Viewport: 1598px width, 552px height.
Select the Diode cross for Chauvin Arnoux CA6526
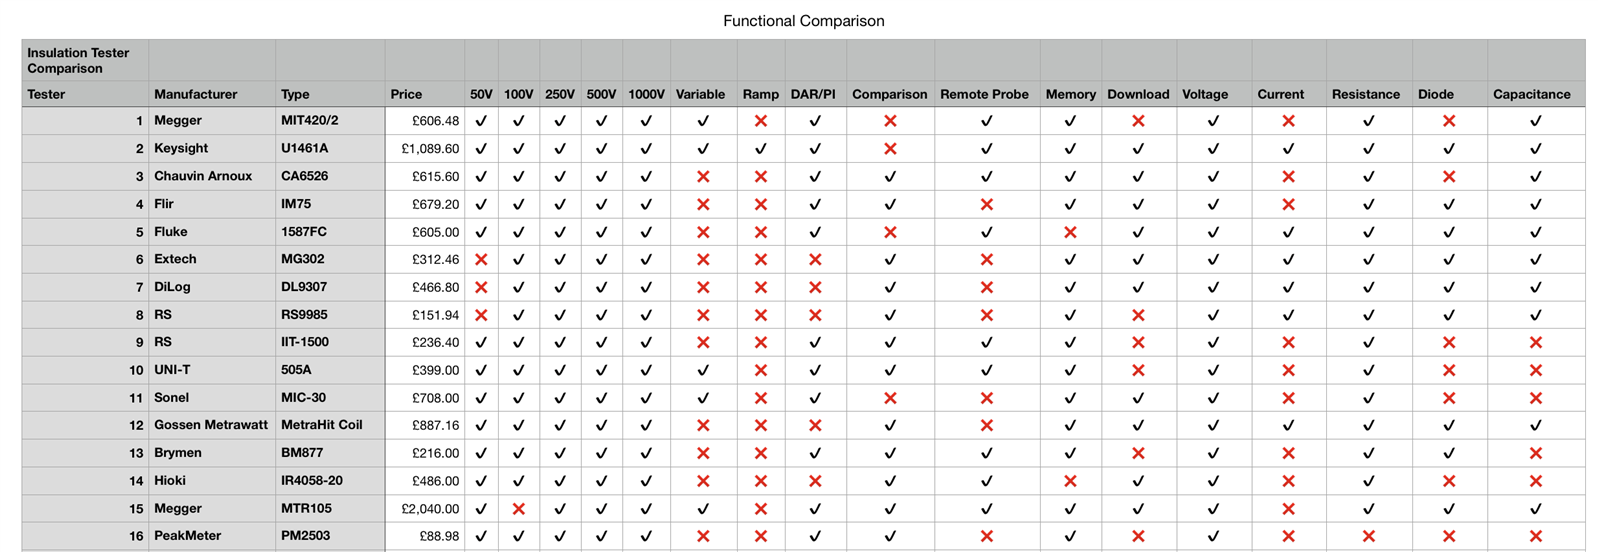(1448, 177)
